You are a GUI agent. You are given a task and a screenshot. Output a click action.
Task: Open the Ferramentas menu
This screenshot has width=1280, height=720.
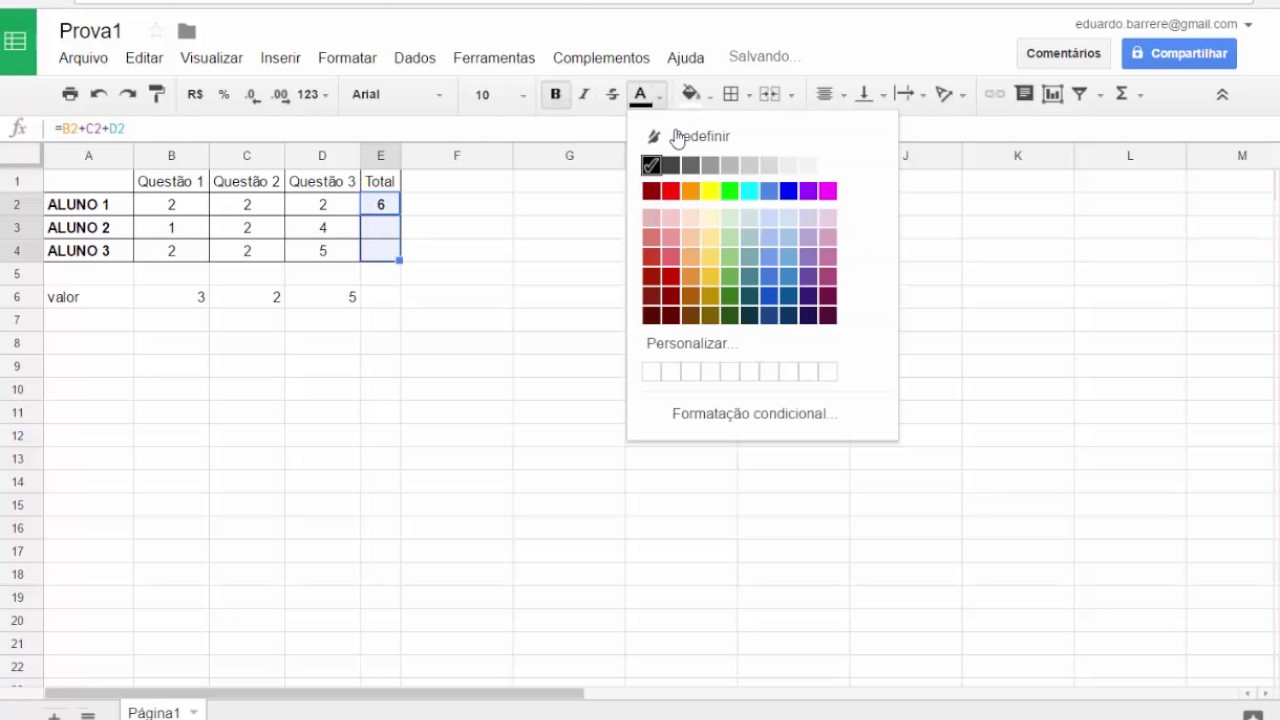coord(494,58)
